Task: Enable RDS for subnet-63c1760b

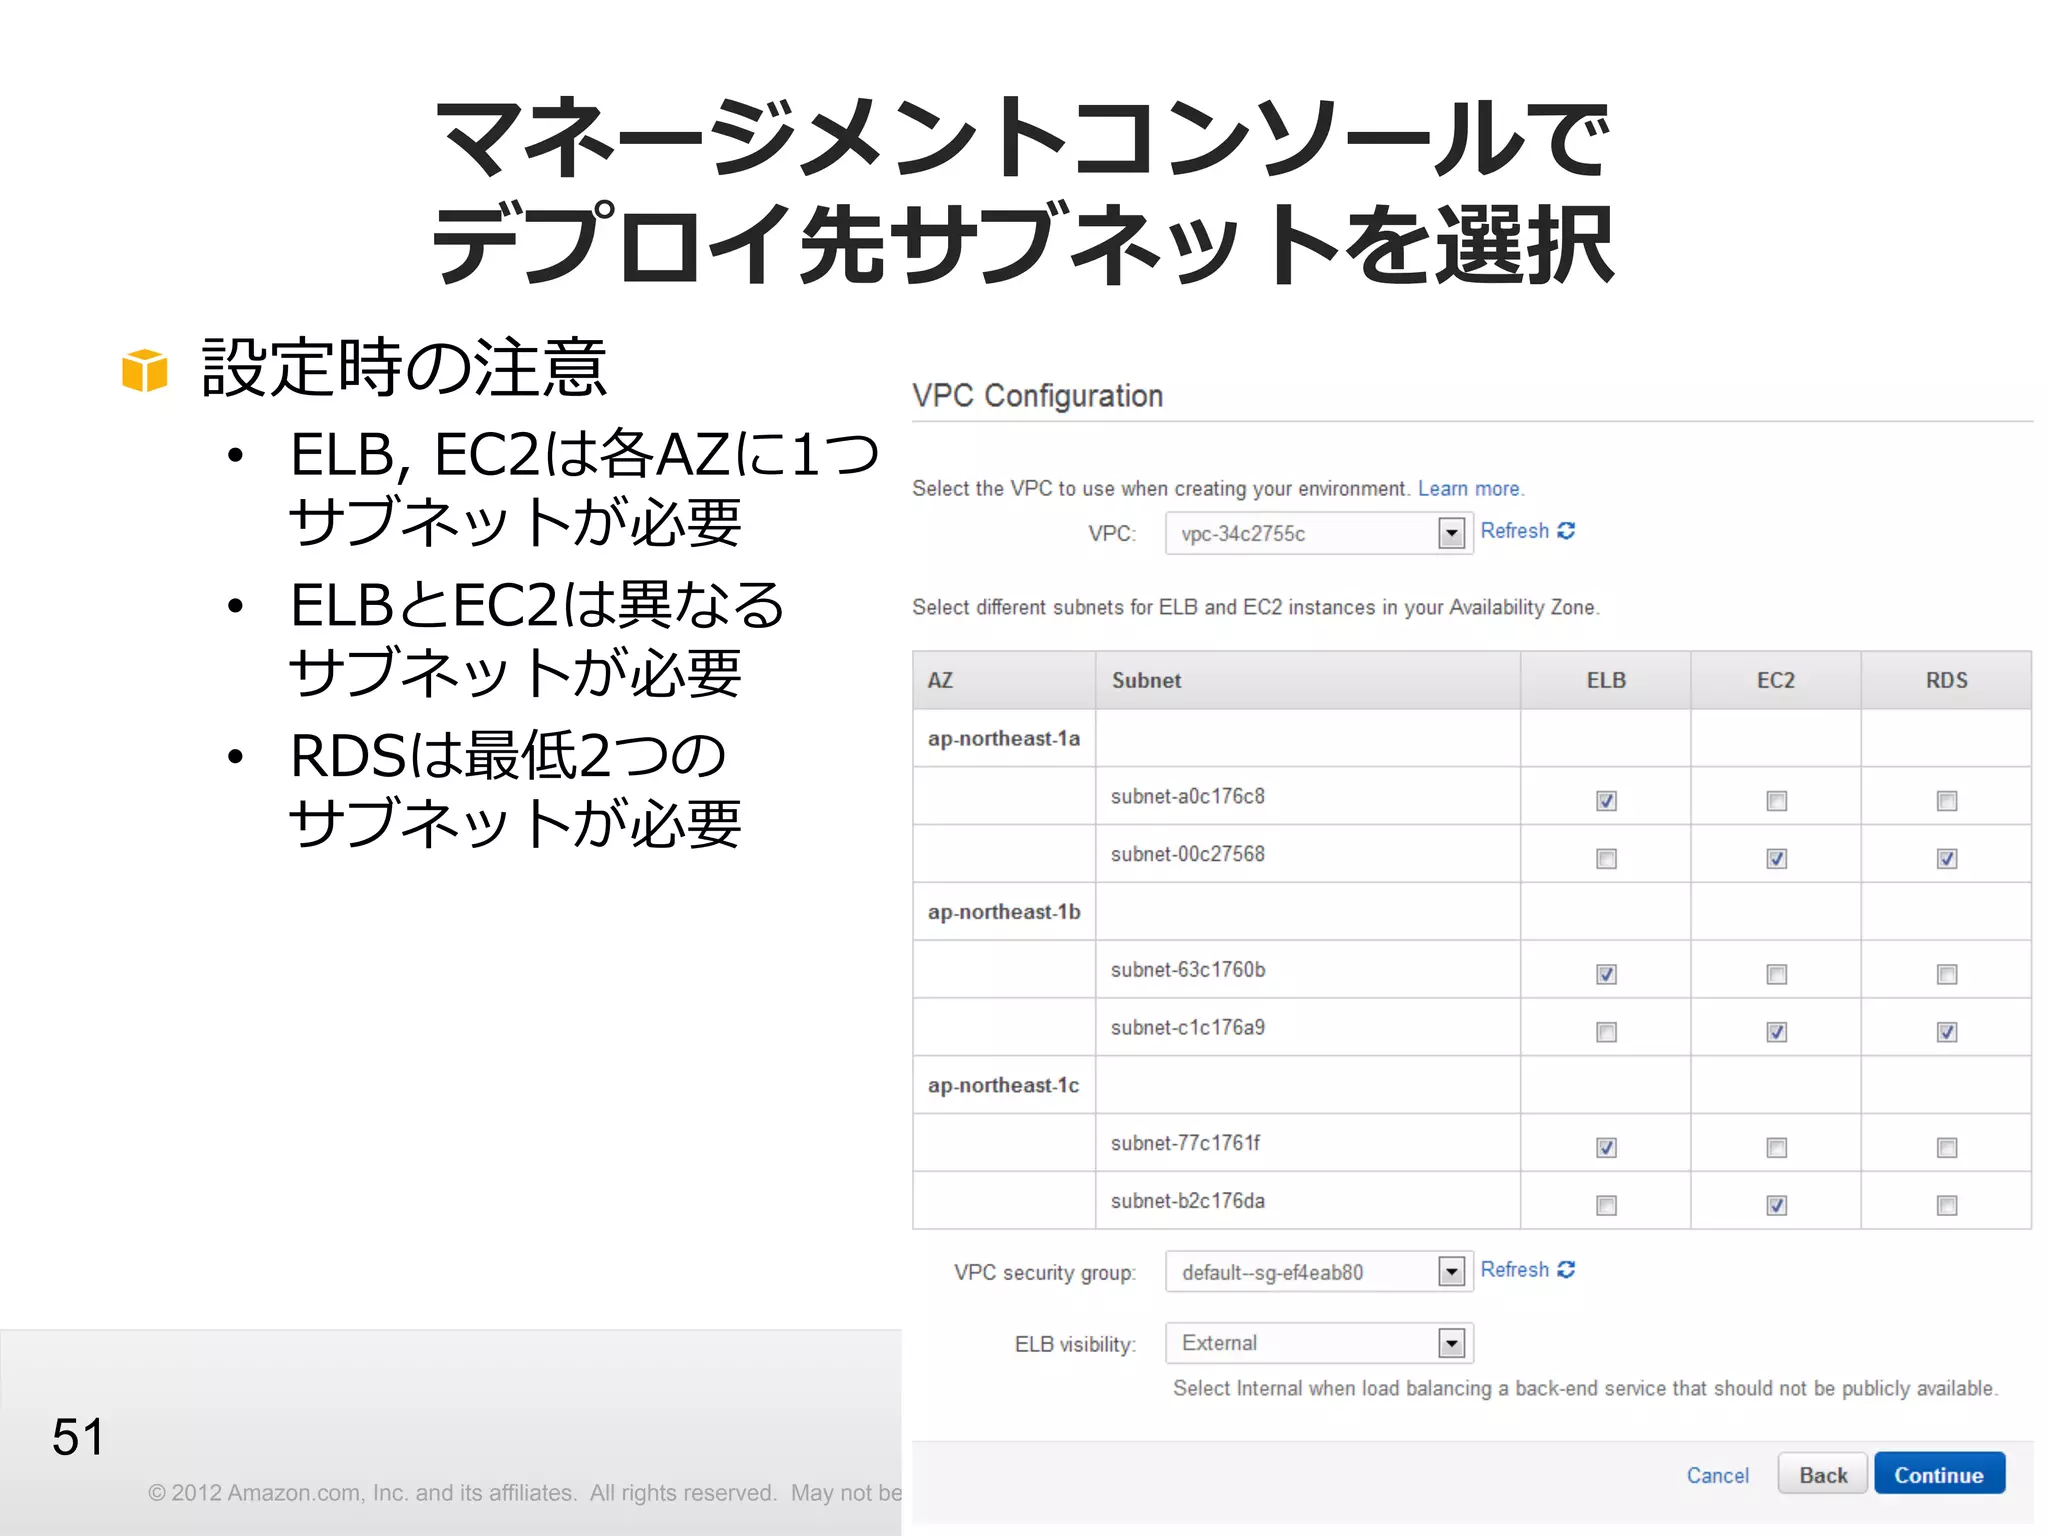Action: point(1946,974)
